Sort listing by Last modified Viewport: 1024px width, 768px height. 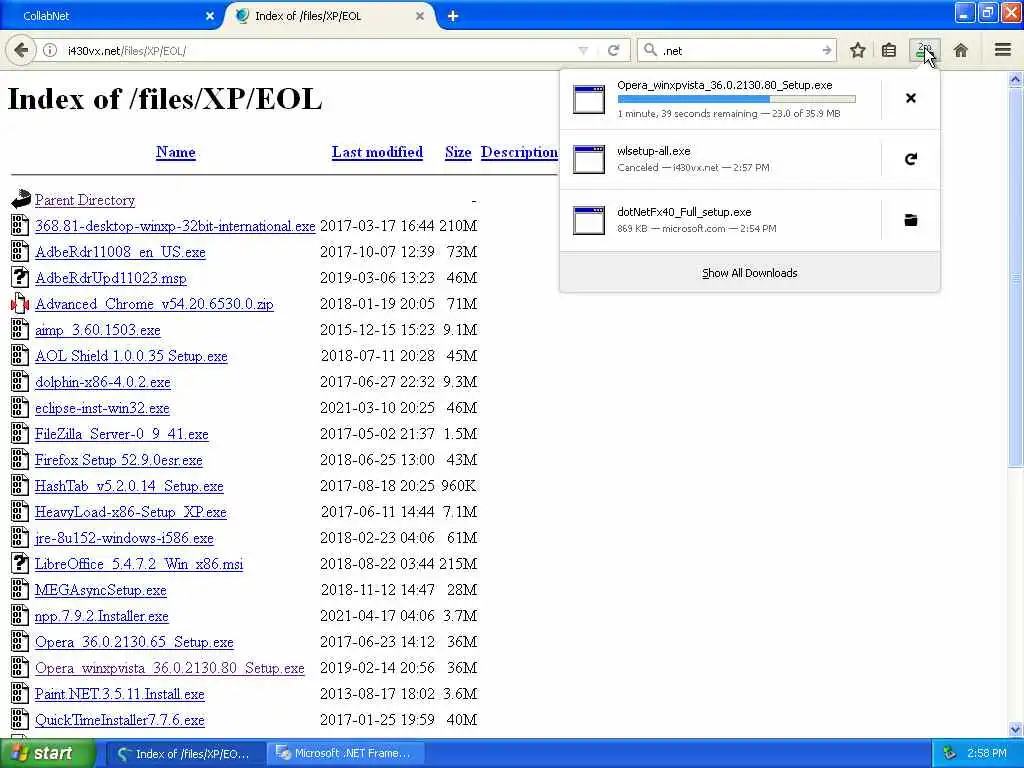[377, 152]
